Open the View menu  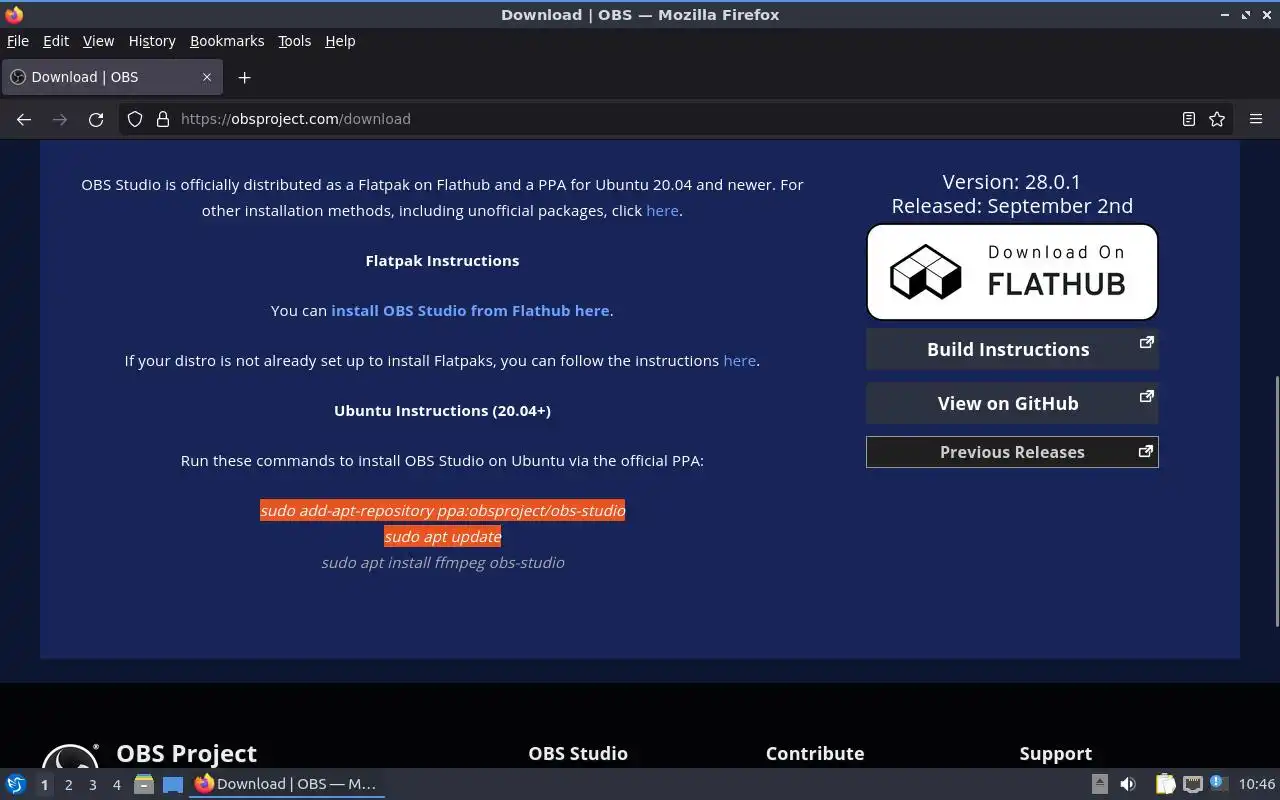pos(98,41)
